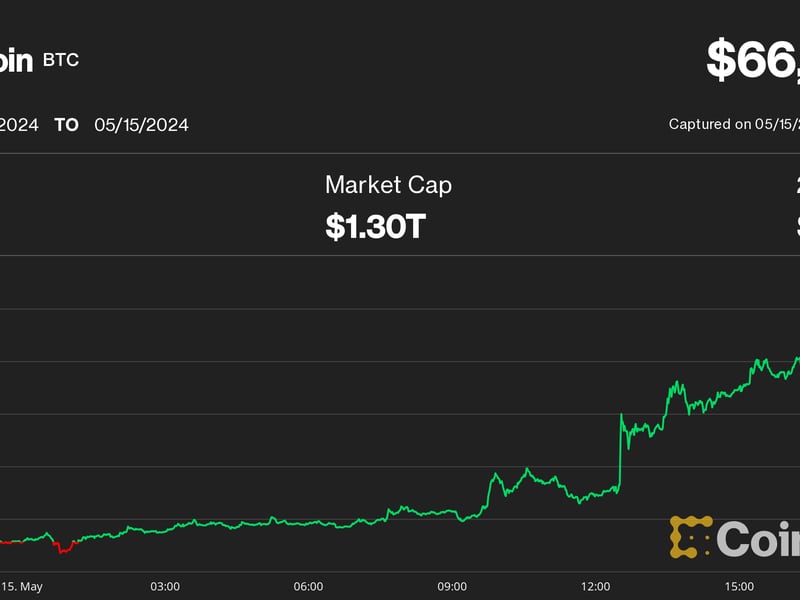
Task: Select the 03:00 time axis label
Action: coord(165,586)
